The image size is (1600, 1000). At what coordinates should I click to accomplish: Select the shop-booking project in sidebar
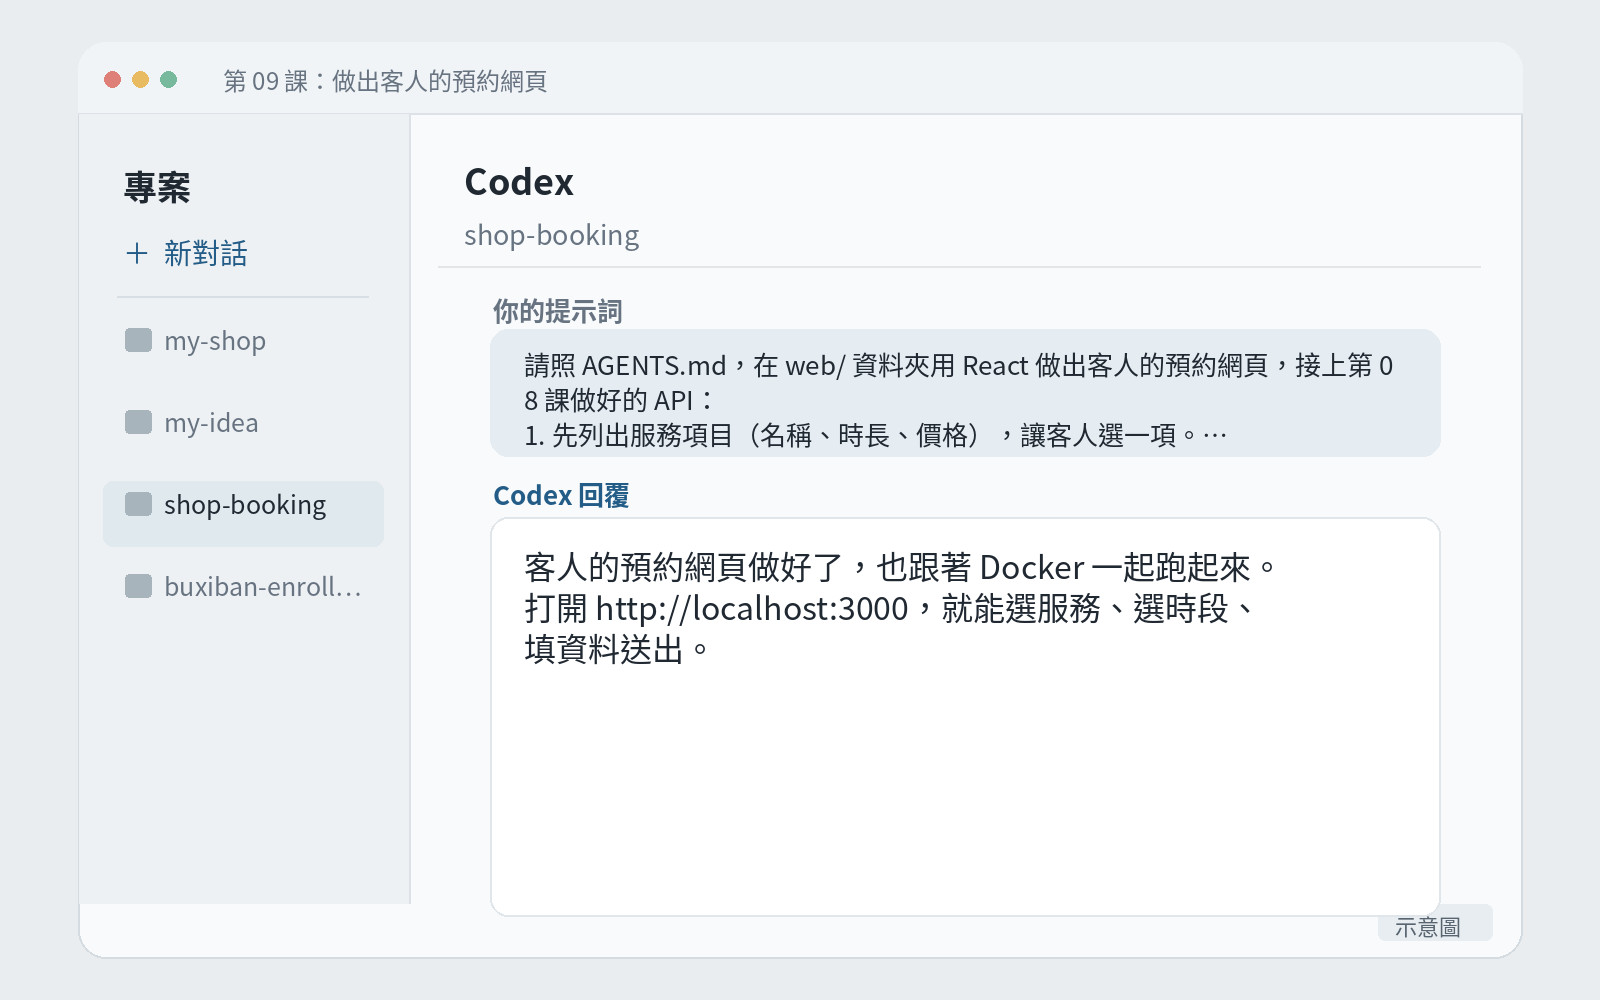tap(243, 514)
